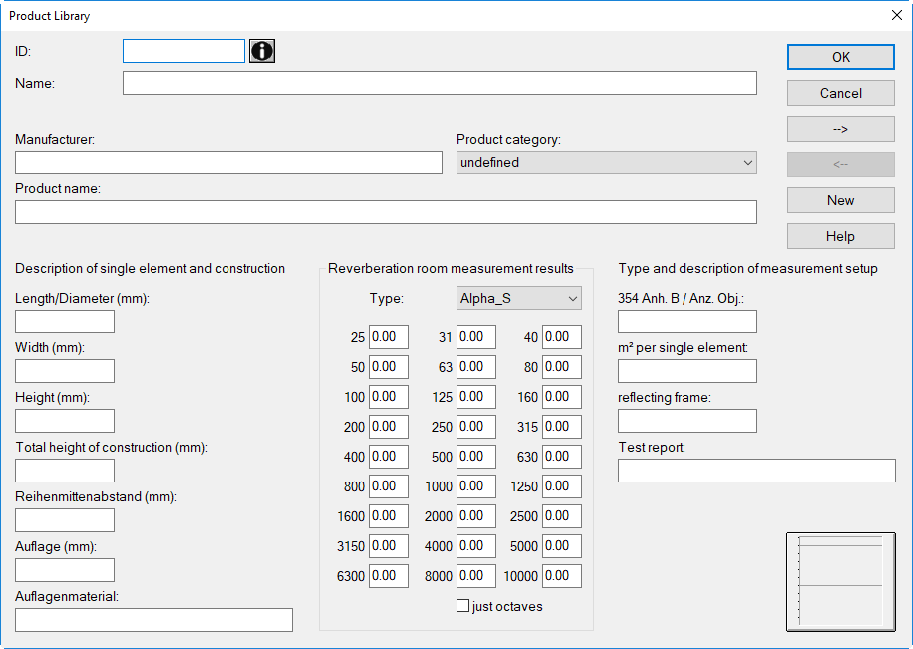
Task: Click the 250 Hz value box
Action: click(476, 427)
